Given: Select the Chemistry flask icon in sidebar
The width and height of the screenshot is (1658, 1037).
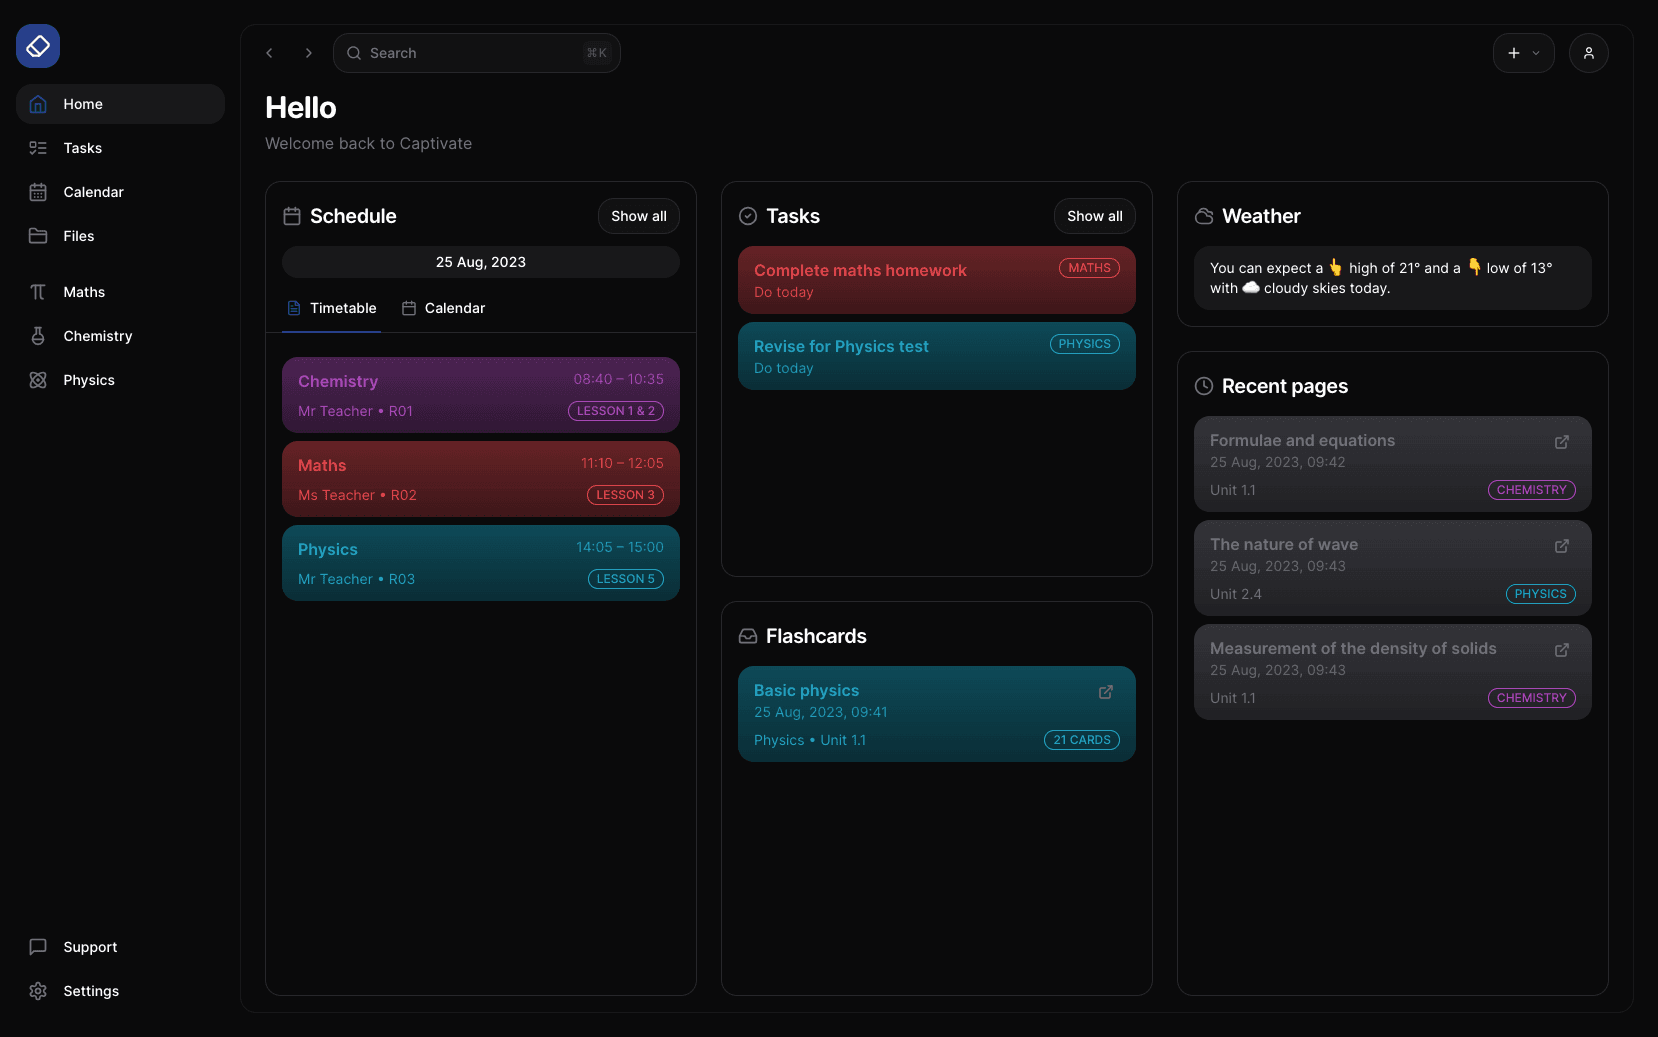Looking at the screenshot, I should click(x=38, y=335).
